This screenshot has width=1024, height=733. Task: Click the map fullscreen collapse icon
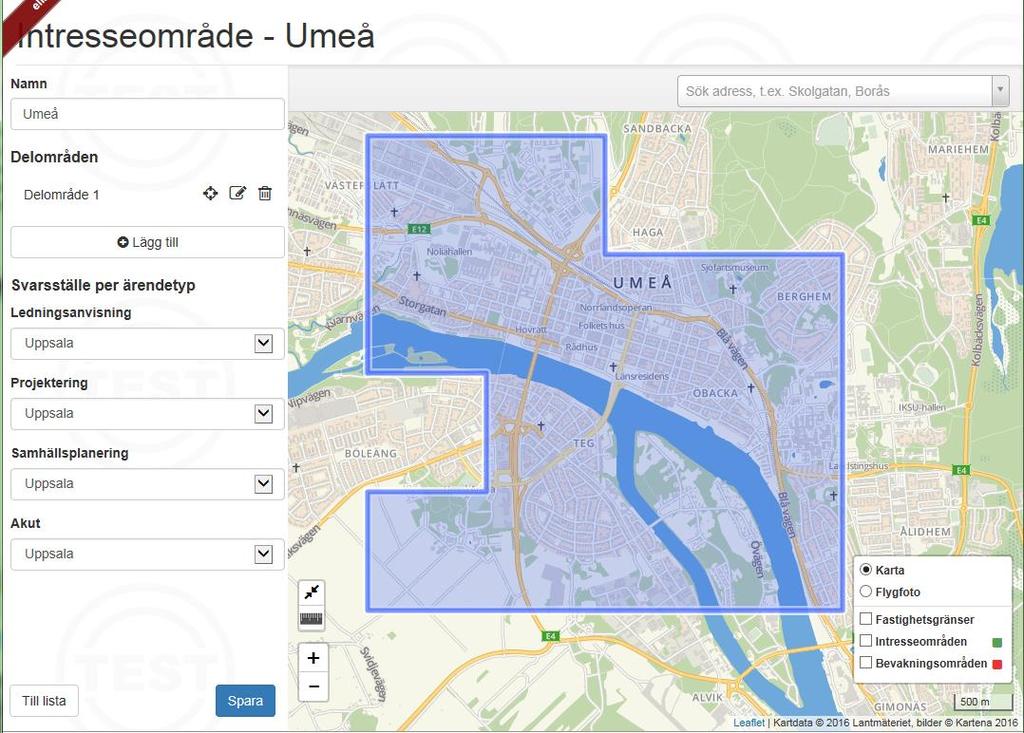click(312, 592)
